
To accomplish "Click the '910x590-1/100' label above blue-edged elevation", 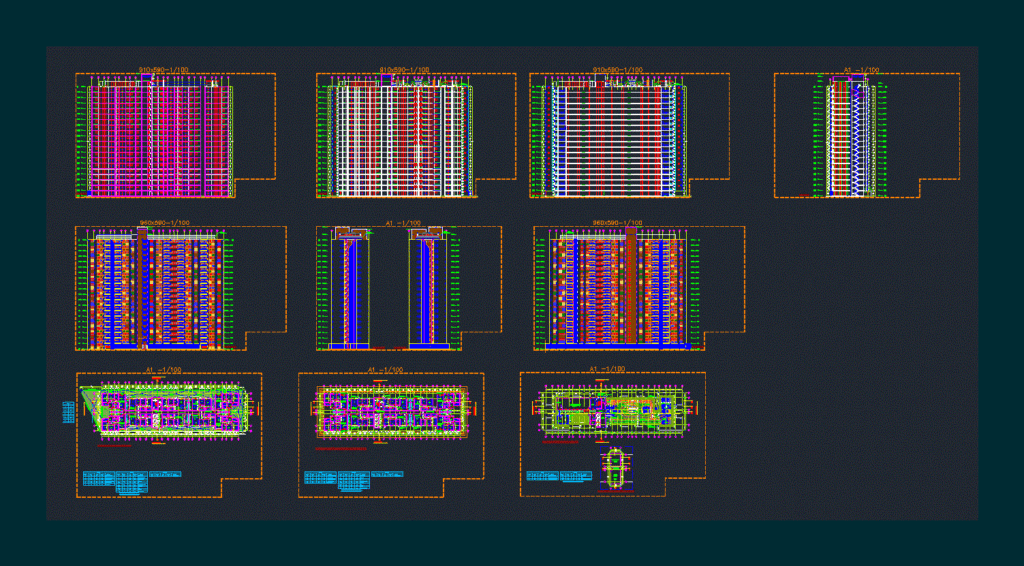I will (617, 71).
